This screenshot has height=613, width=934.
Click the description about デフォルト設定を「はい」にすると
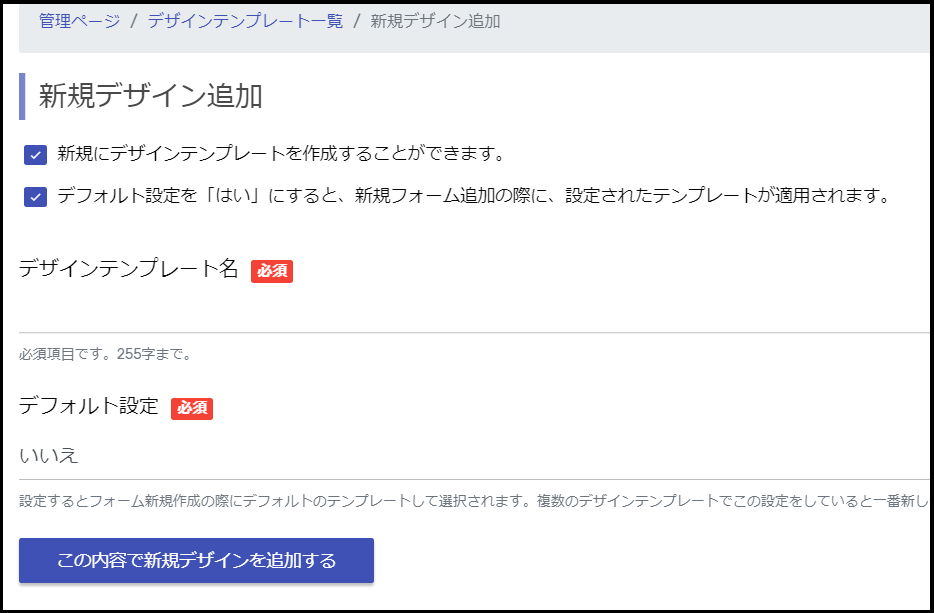click(474, 196)
